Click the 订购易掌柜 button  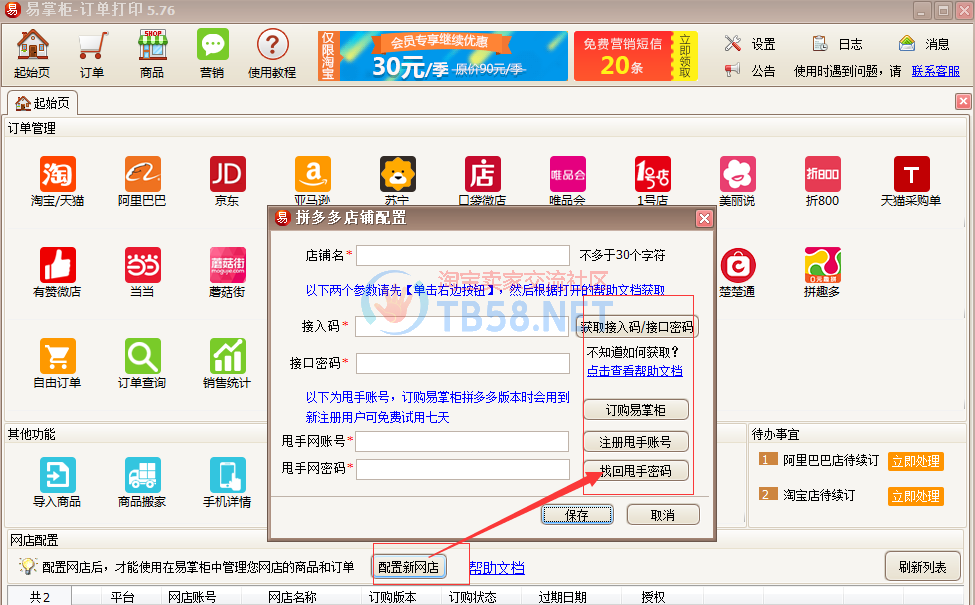(635, 410)
